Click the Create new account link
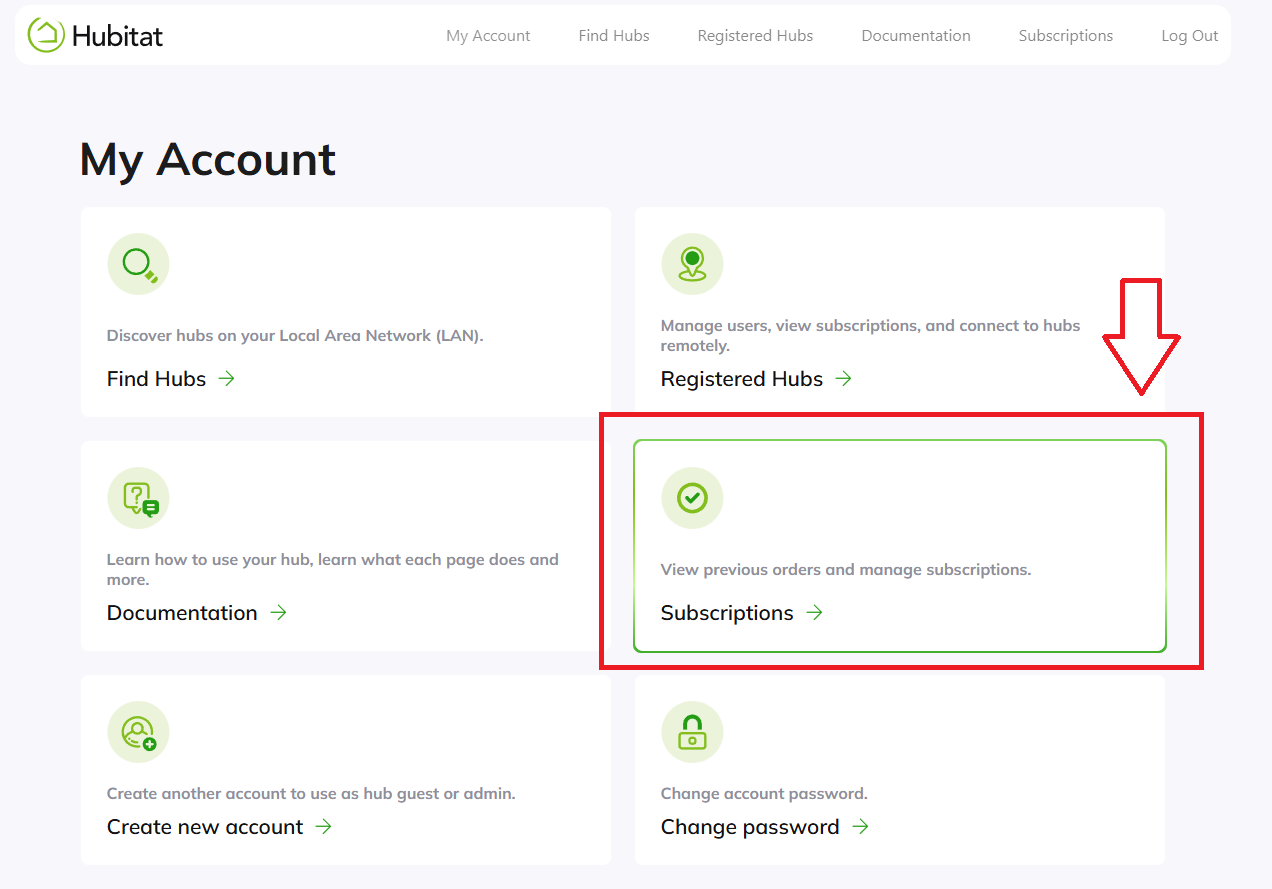 point(205,827)
